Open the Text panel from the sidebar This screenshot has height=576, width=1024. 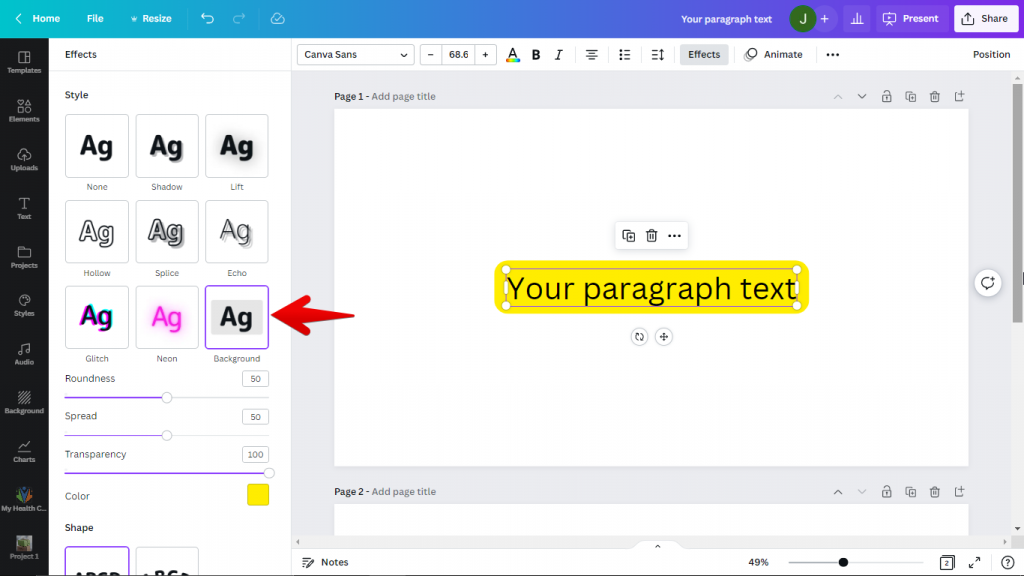tap(22, 207)
